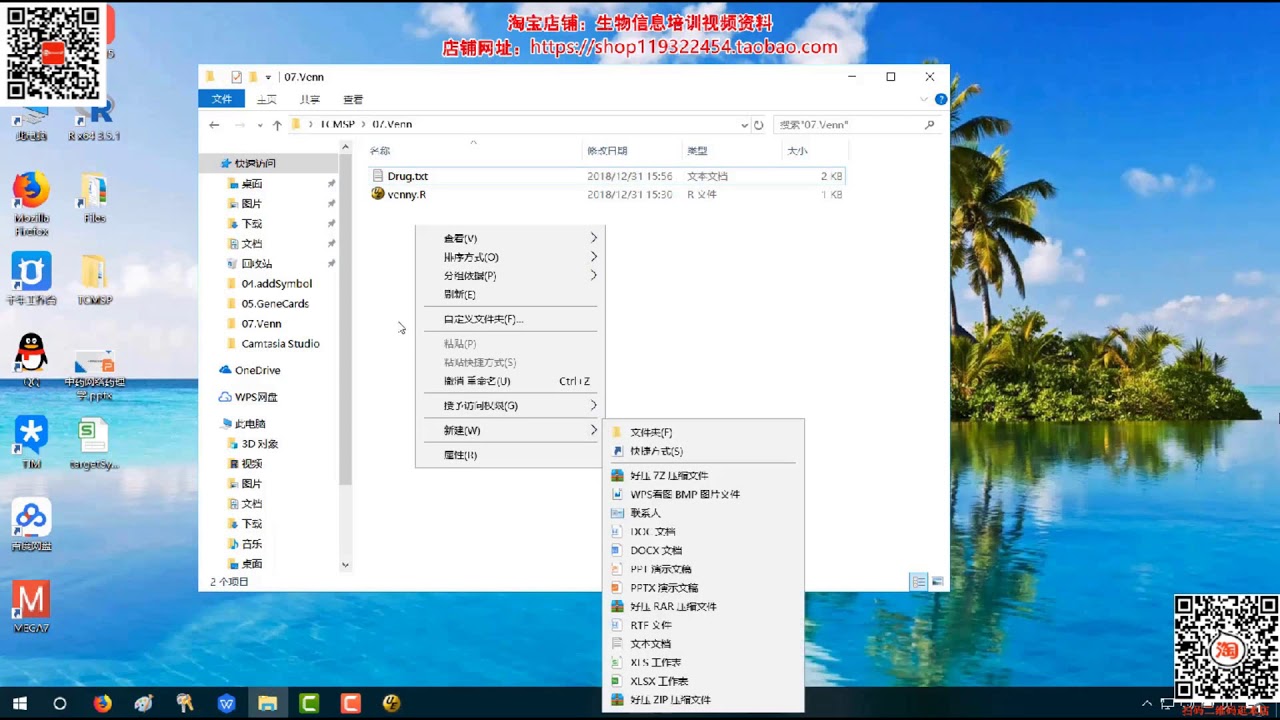The width and height of the screenshot is (1280, 720).
Task: Select the Files folder on the desktop
Action: click(94, 199)
